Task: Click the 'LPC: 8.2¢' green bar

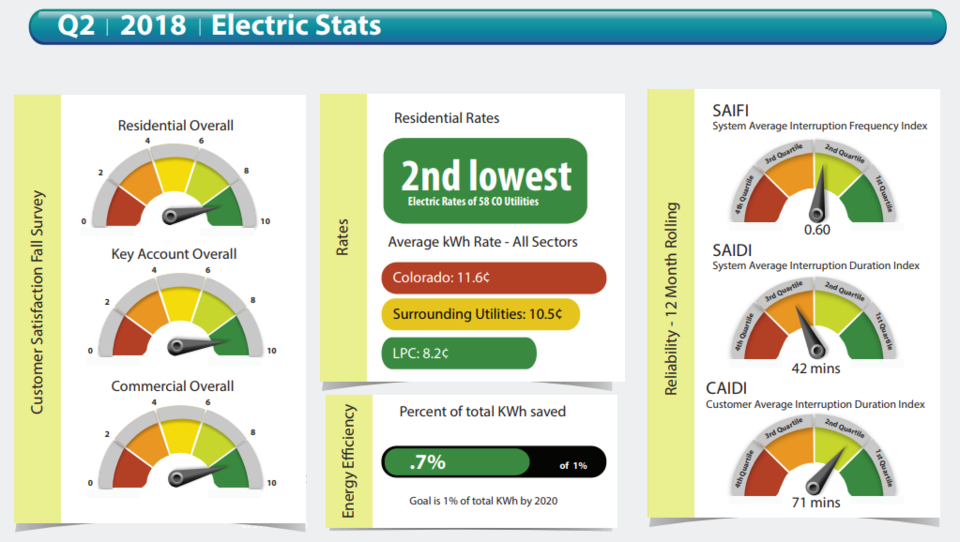Action: click(x=459, y=353)
